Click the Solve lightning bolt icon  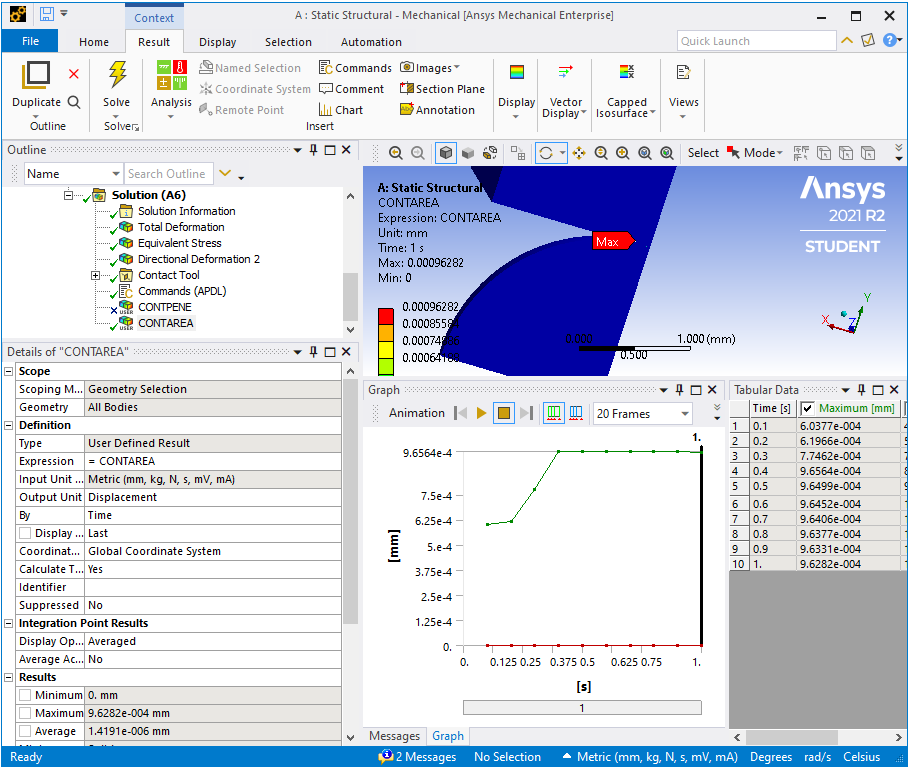117,74
